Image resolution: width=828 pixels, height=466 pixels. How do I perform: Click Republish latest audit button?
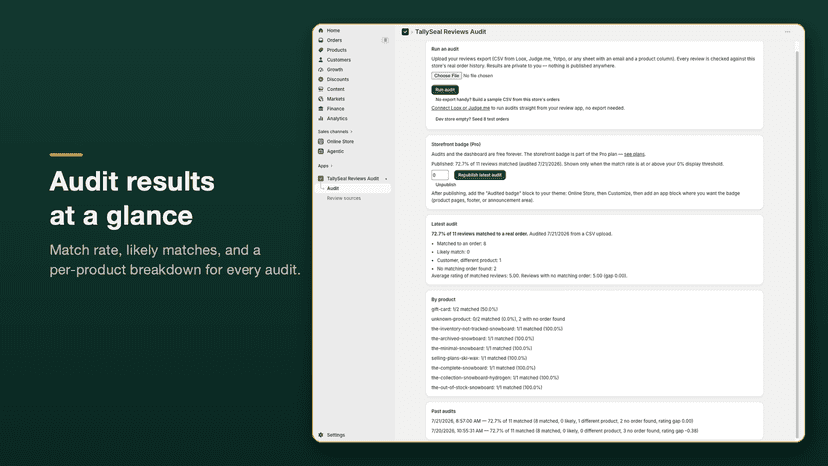point(479,175)
